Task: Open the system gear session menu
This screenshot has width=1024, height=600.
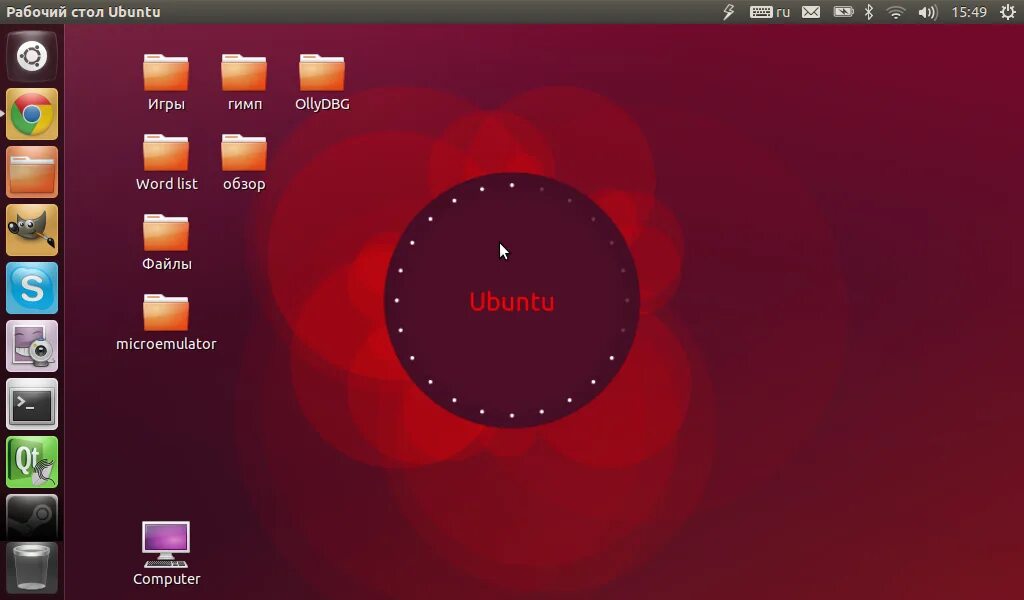Action: 1008,12
